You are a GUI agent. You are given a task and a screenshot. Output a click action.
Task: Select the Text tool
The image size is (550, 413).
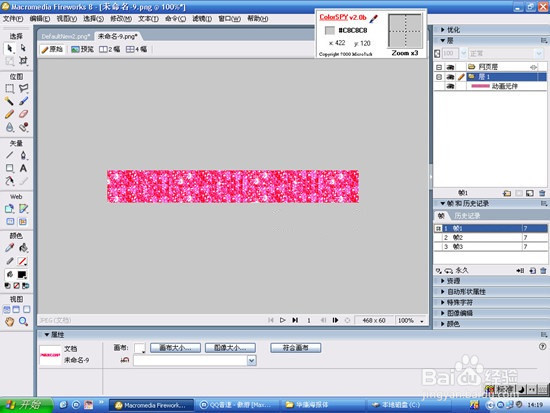point(23,168)
